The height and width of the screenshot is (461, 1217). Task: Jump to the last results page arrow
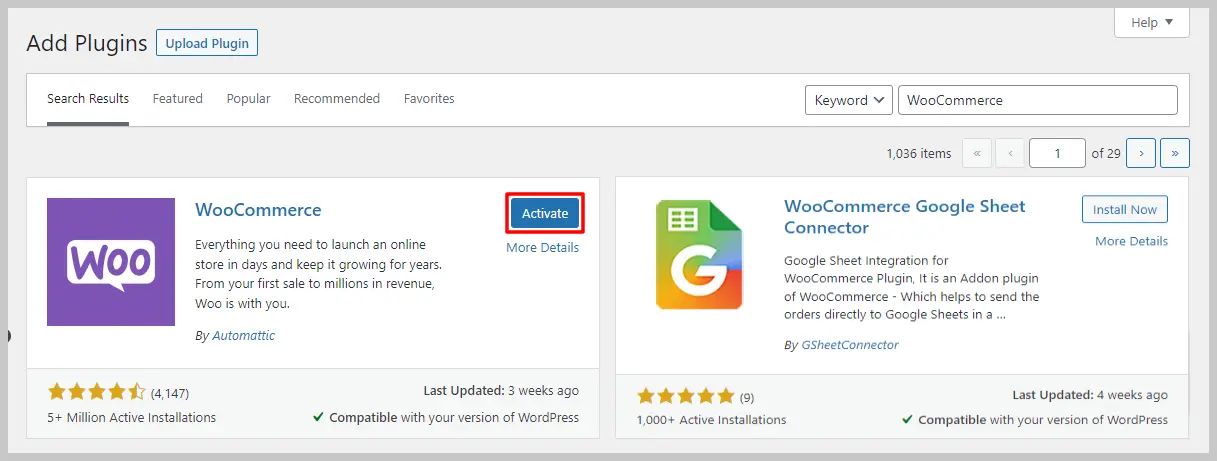1174,153
